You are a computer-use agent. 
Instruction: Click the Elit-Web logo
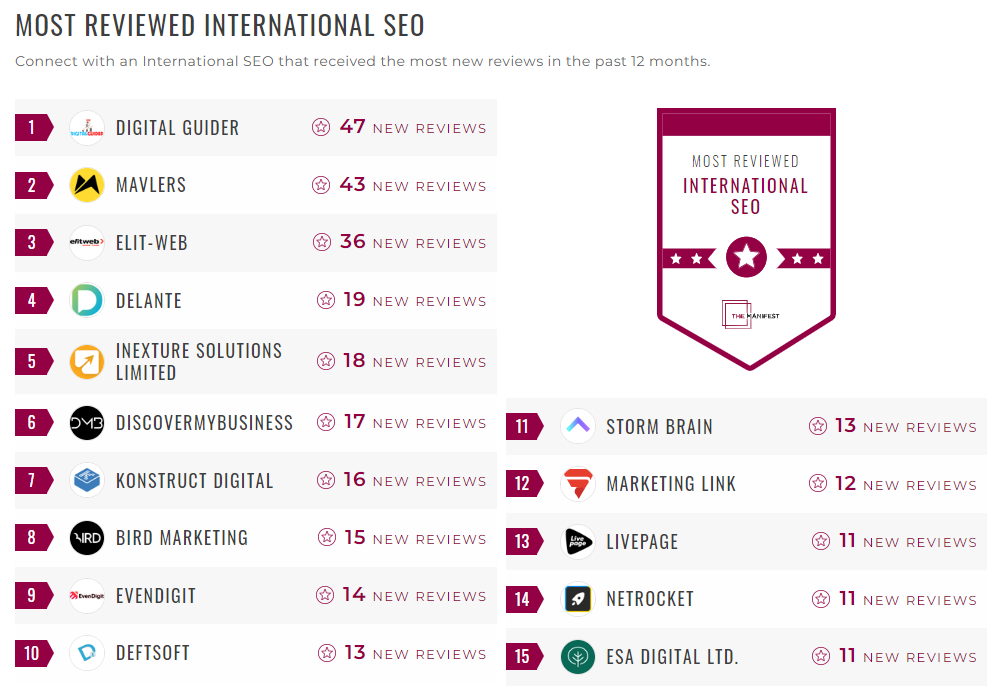(x=87, y=243)
